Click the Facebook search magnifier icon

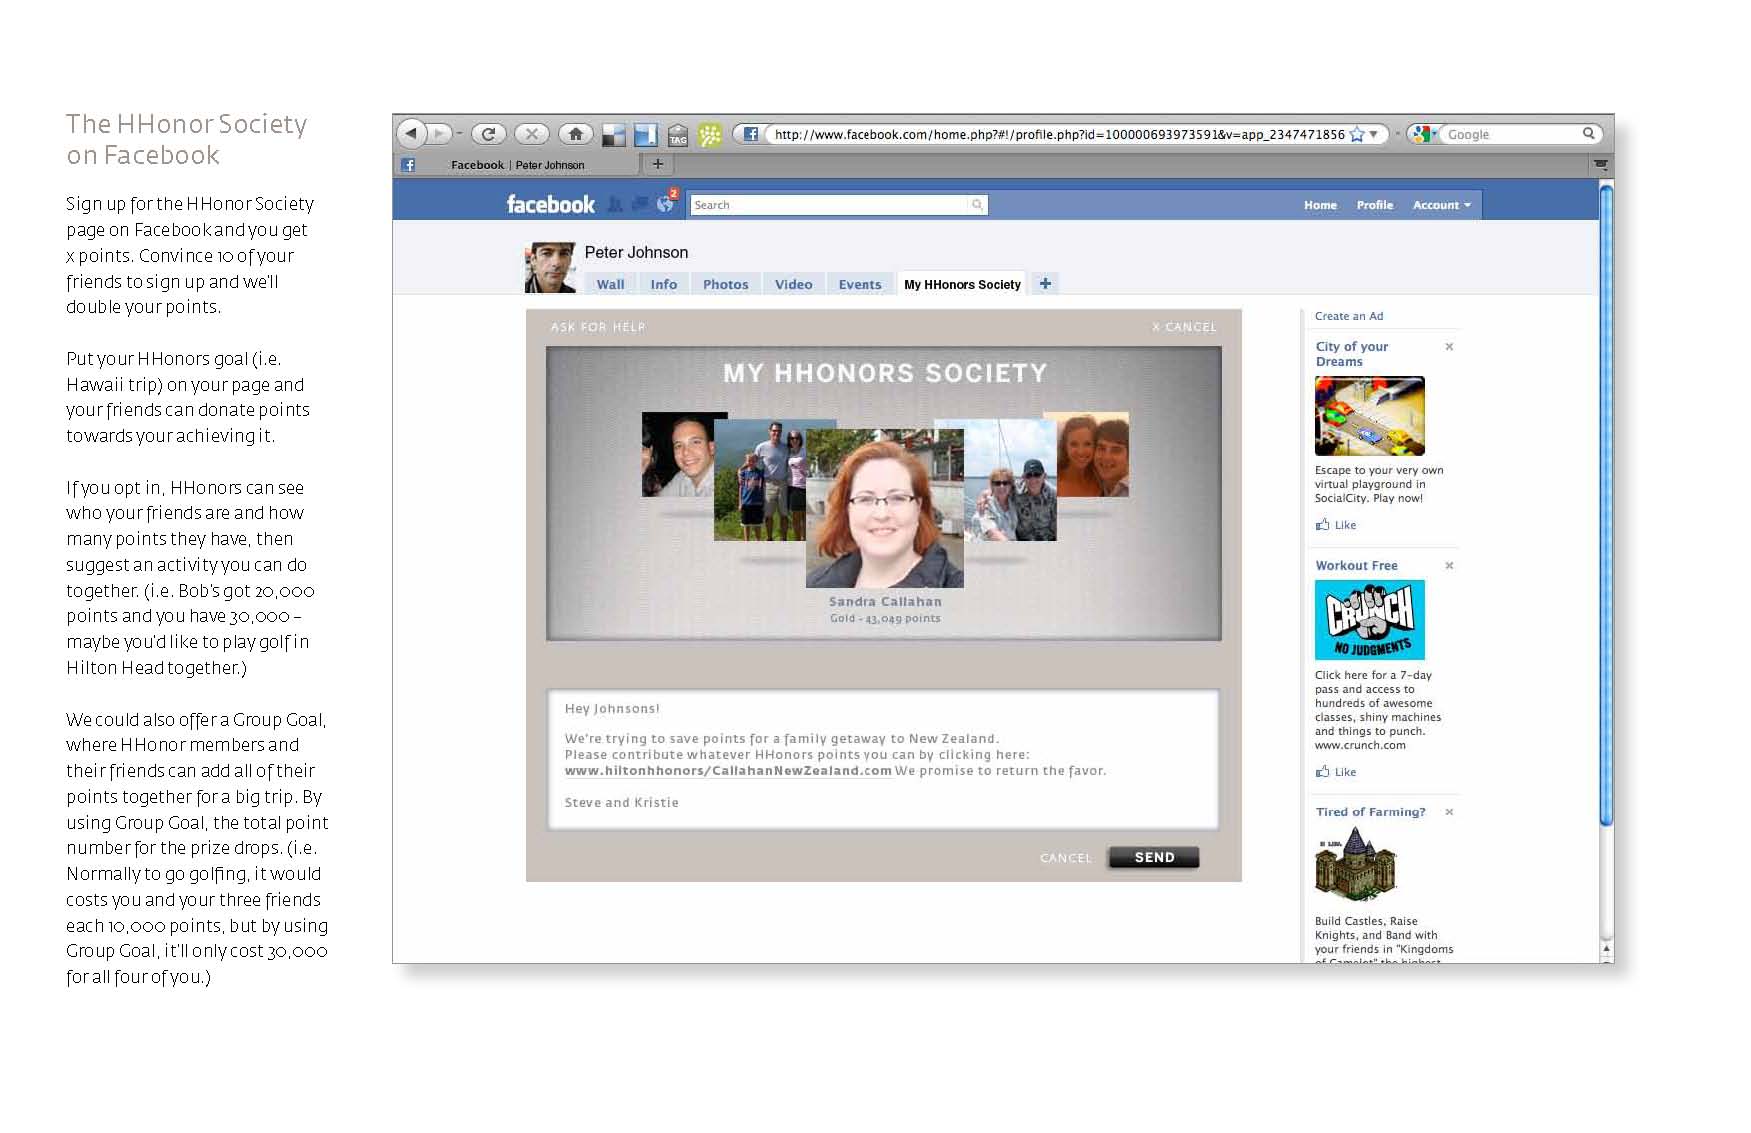[x=977, y=205]
